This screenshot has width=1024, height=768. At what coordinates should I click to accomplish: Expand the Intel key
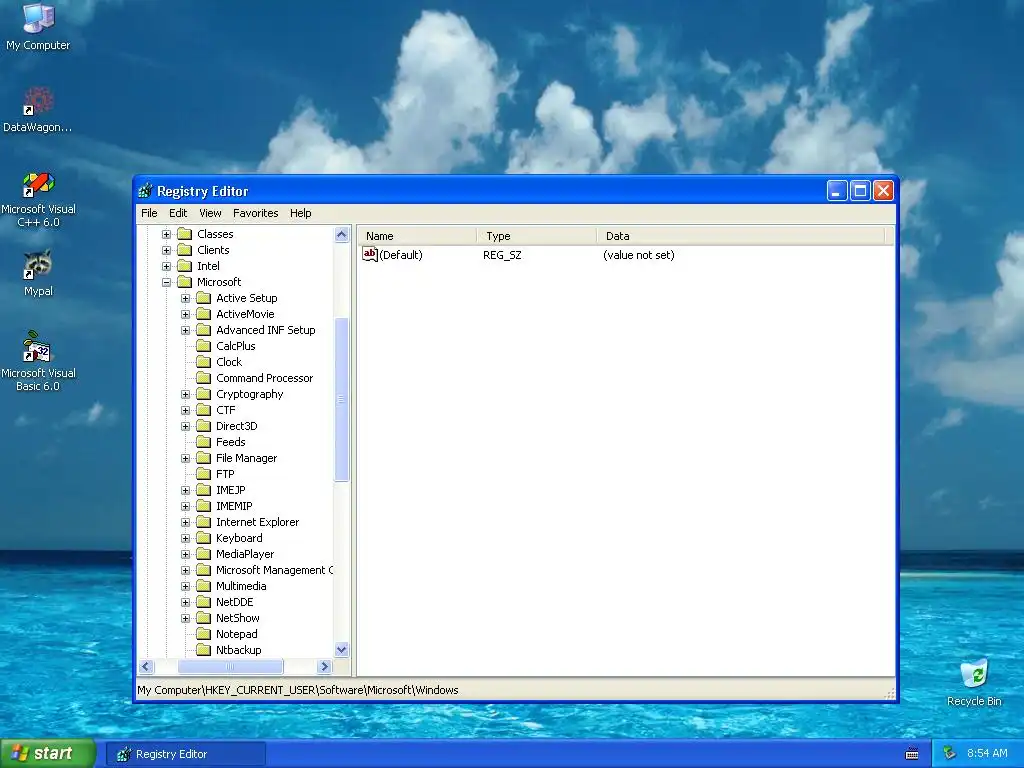167,266
